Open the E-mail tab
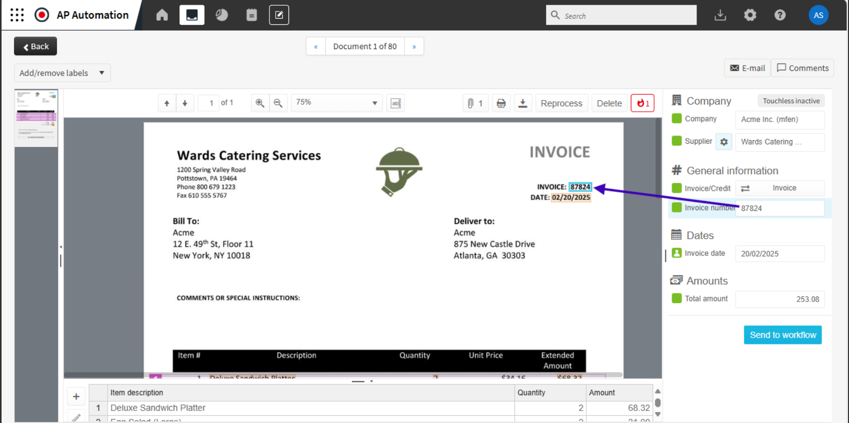The width and height of the screenshot is (849, 423). tap(747, 68)
